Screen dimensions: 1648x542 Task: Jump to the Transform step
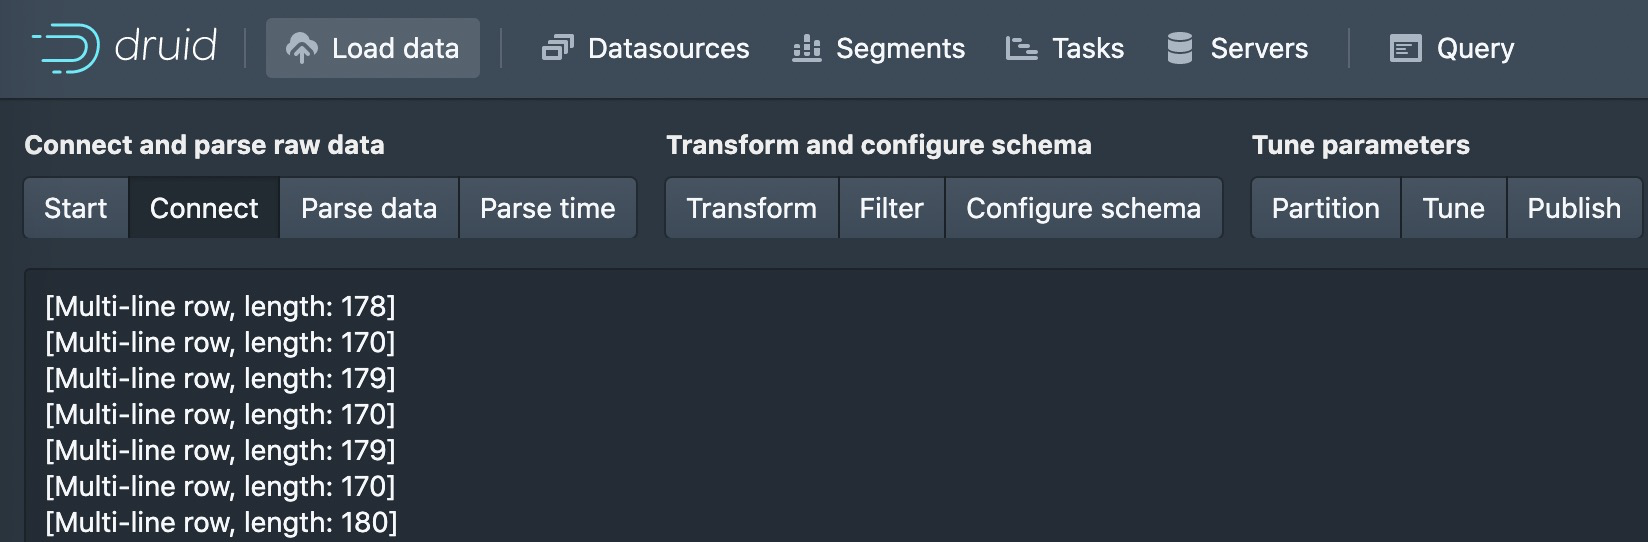tap(751, 208)
